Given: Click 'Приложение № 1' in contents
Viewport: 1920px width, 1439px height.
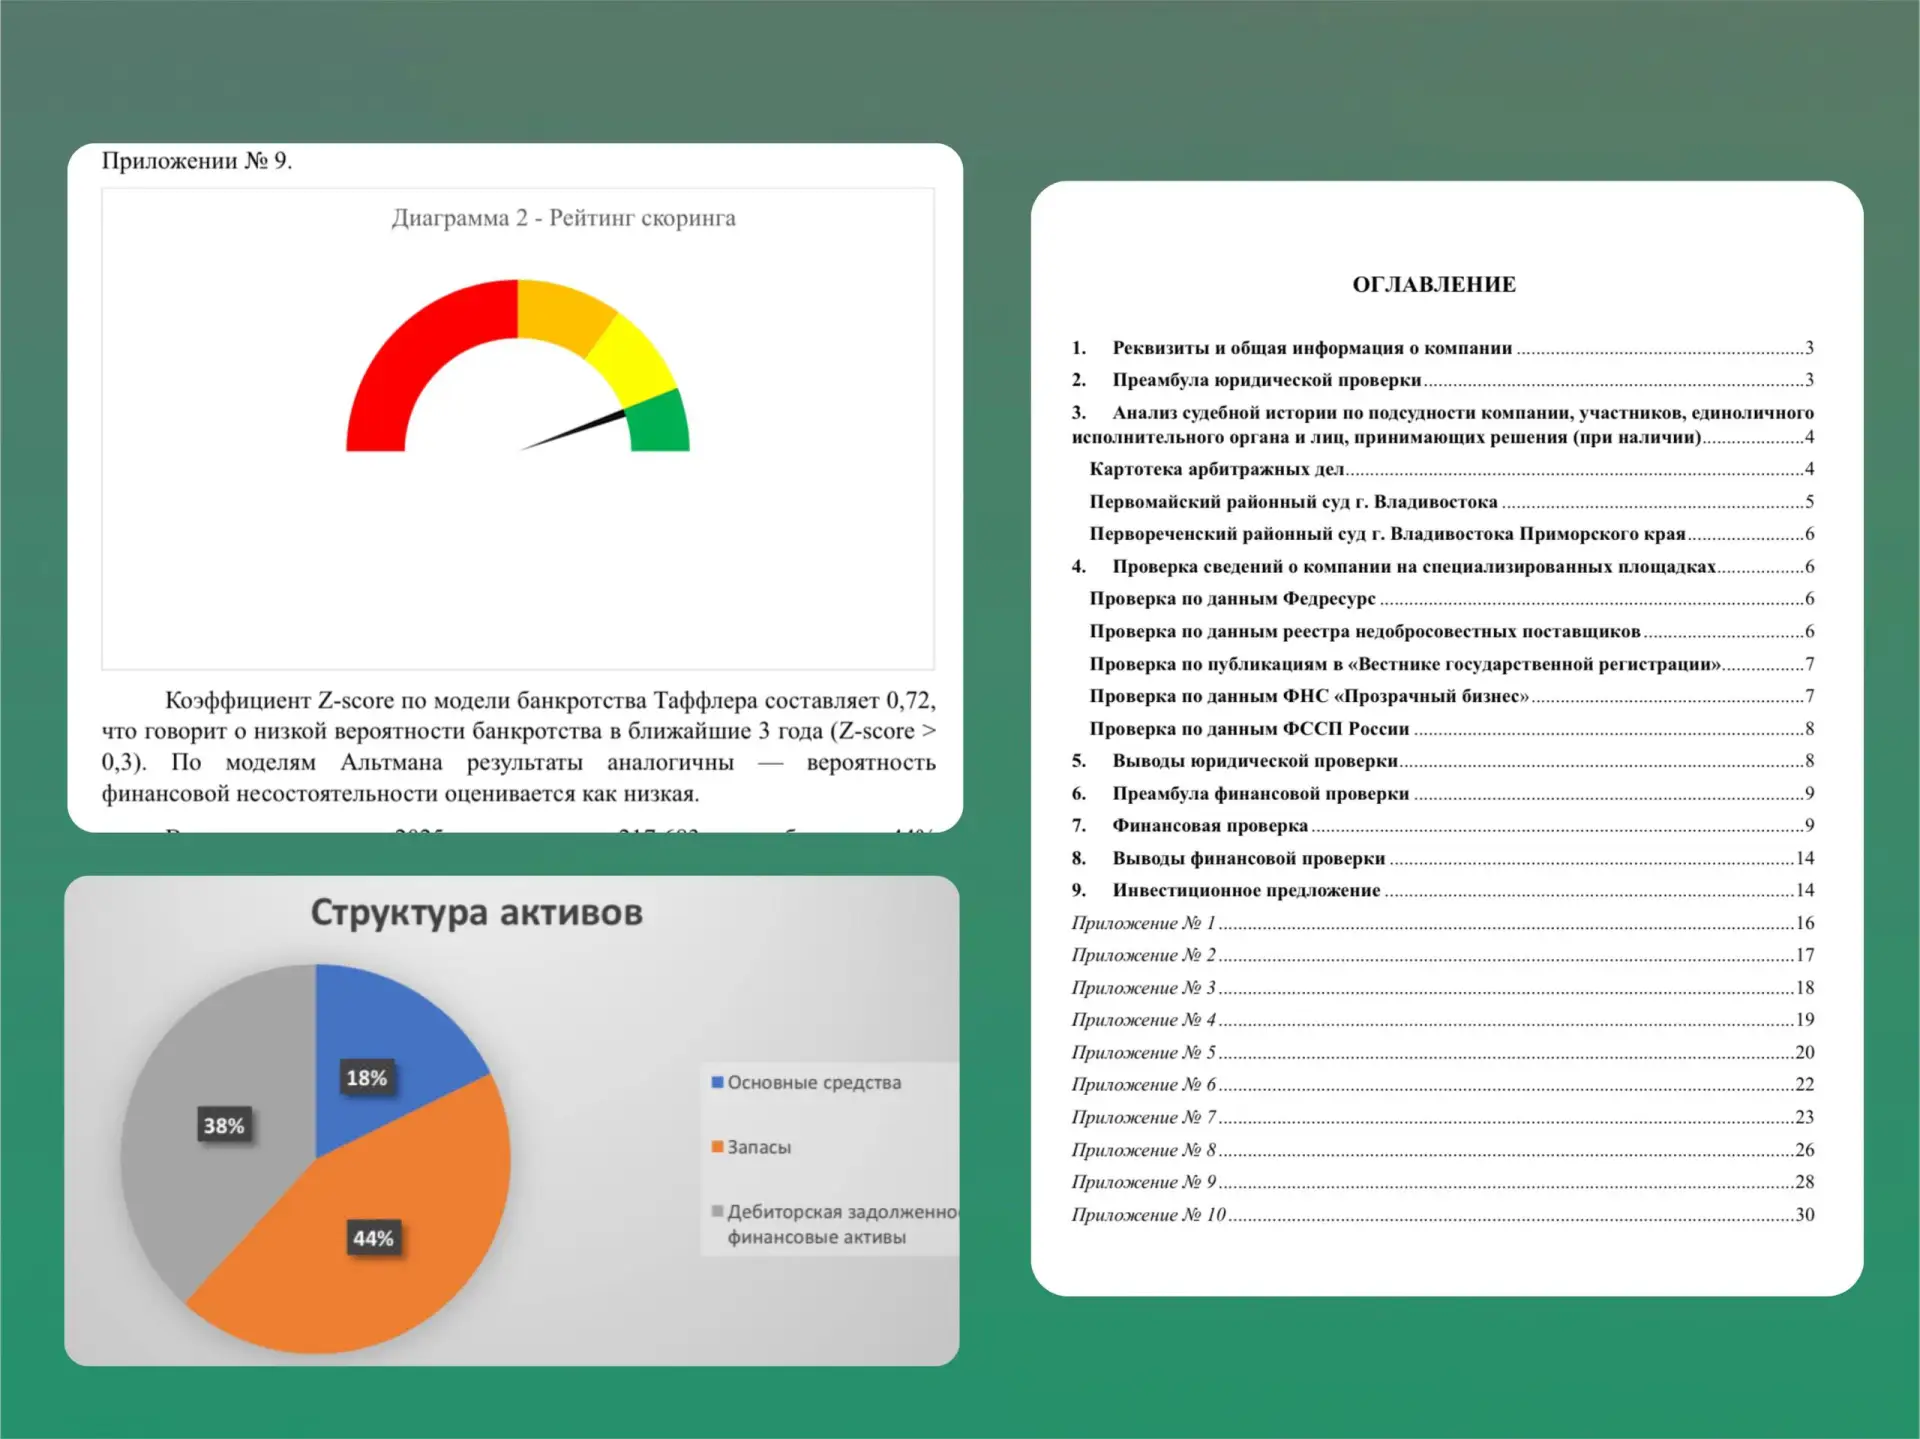Looking at the screenshot, I should point(1442,923).
